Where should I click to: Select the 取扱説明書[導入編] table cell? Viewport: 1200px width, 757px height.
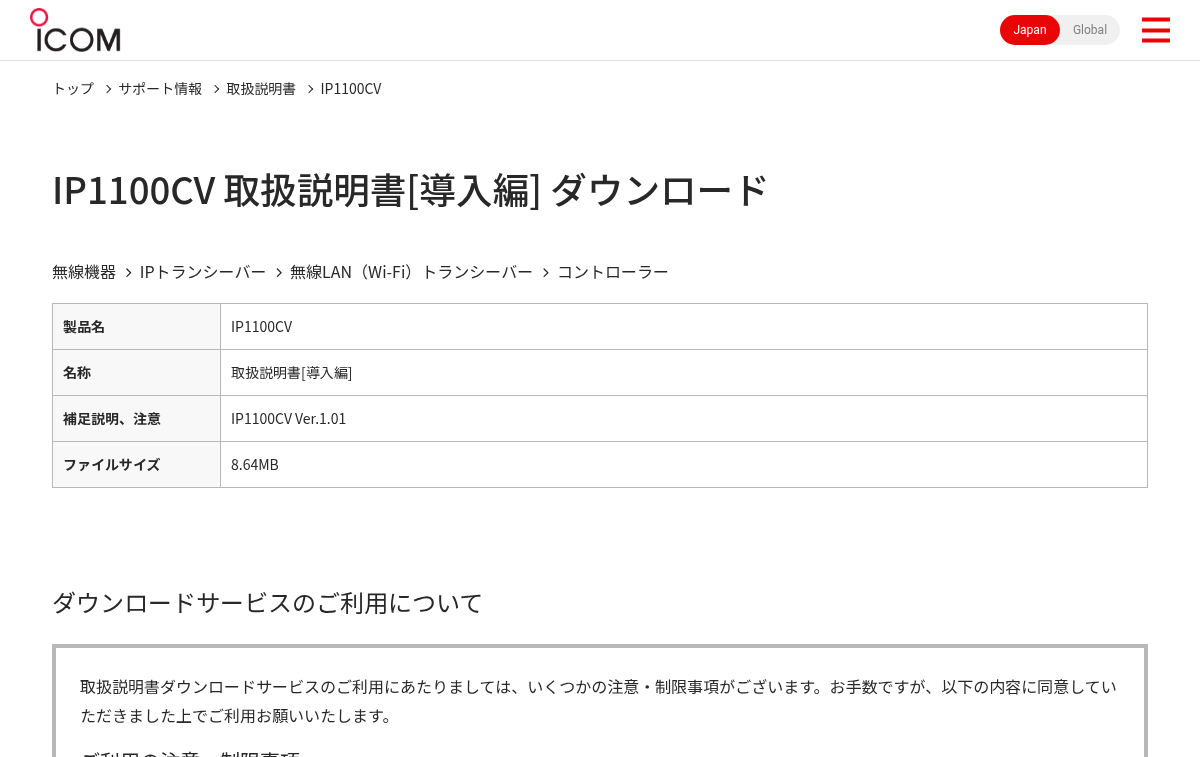pyautogui.click(x=684, y=372)
